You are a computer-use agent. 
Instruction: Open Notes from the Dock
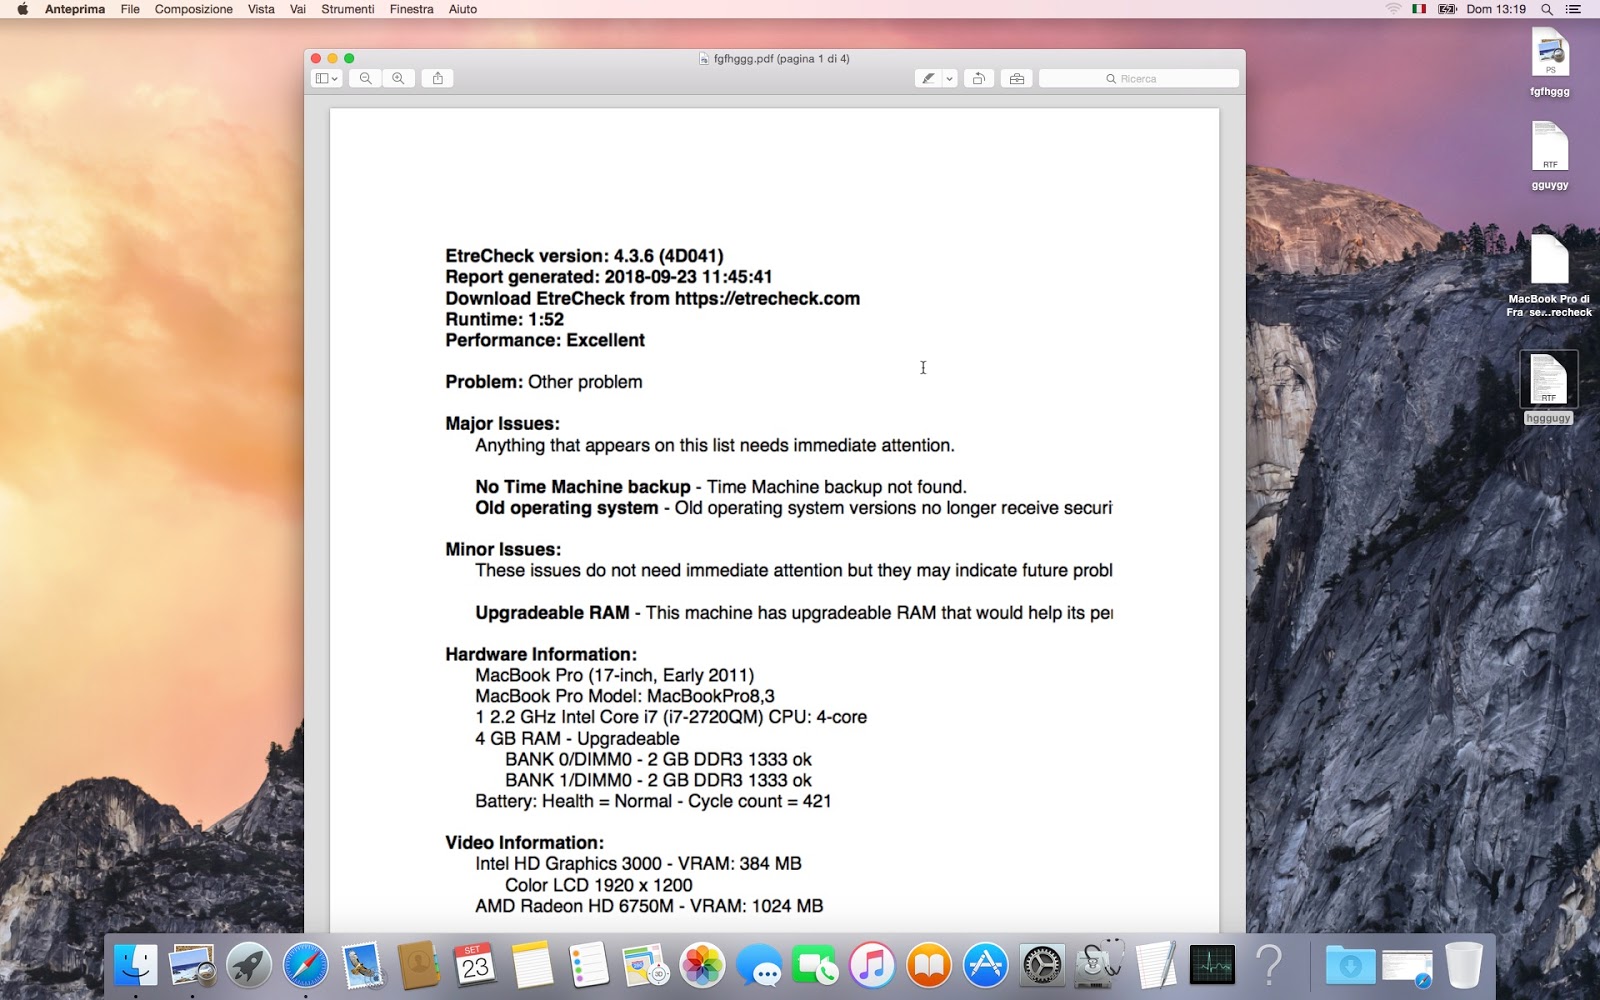pyautogui.click(x=532, y=966)
